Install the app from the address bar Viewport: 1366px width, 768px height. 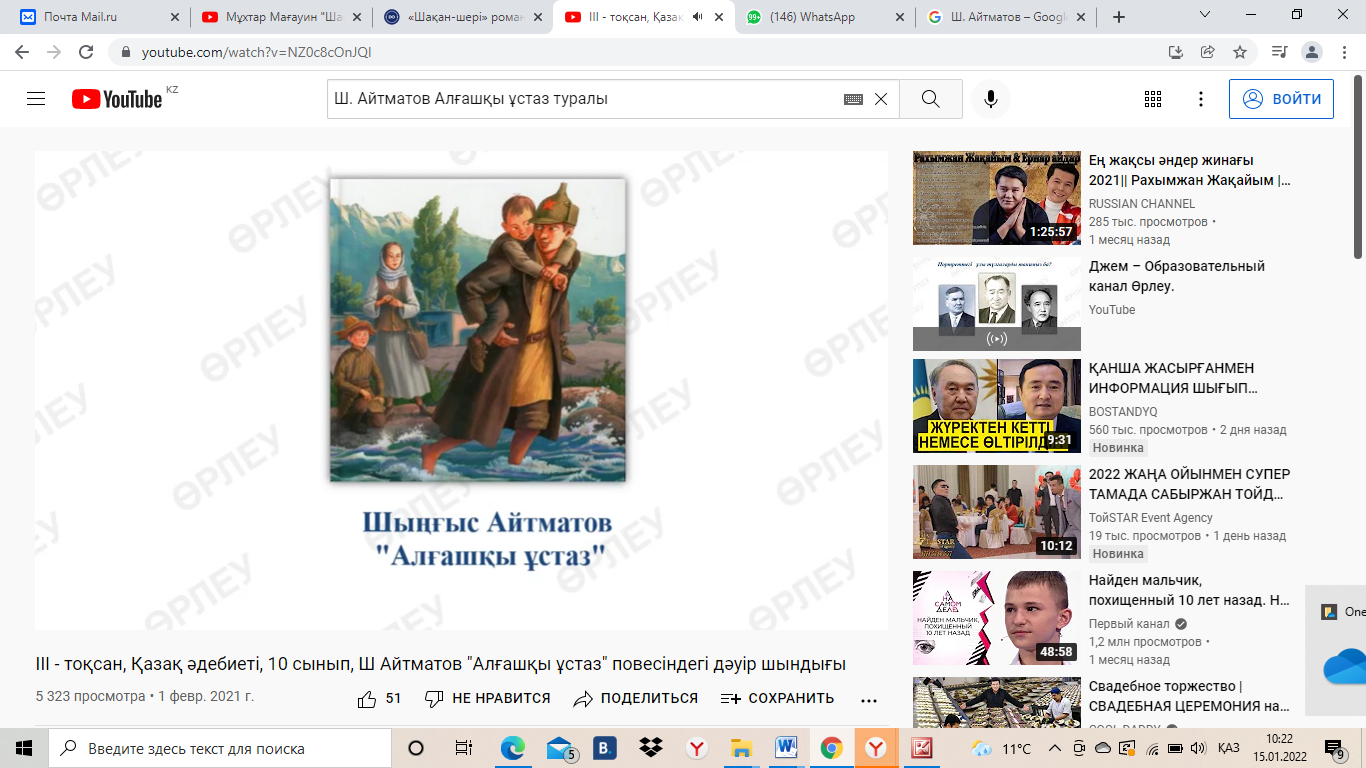click(x=1176, y=52)
